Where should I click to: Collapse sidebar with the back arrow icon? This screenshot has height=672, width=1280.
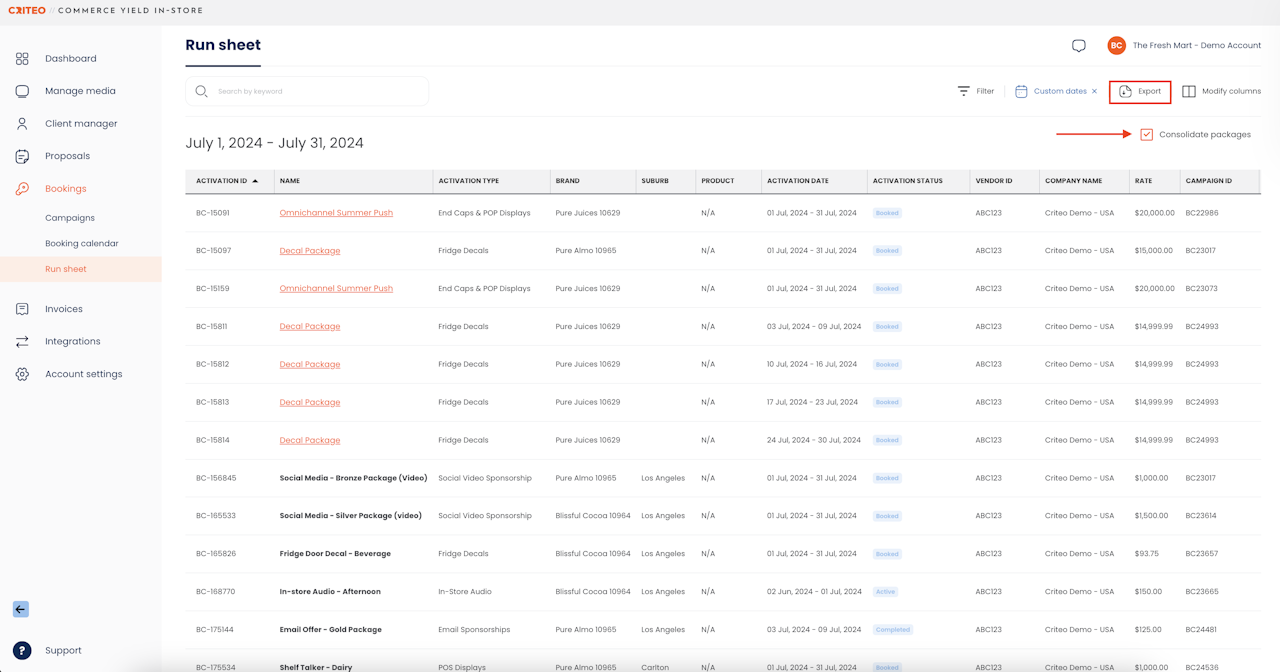point(21,609)
